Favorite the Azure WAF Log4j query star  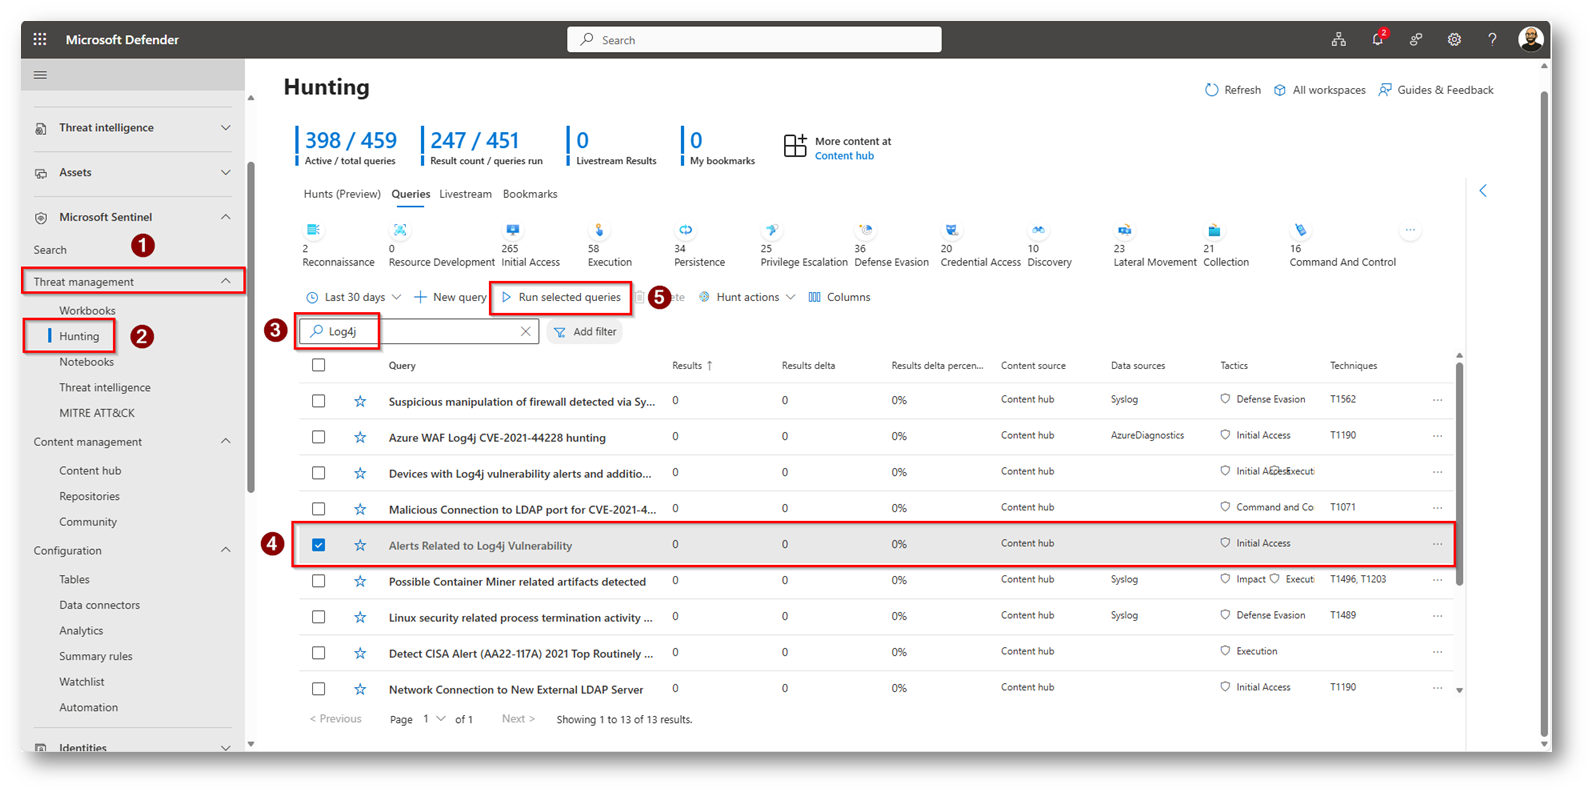pos(360,437)
